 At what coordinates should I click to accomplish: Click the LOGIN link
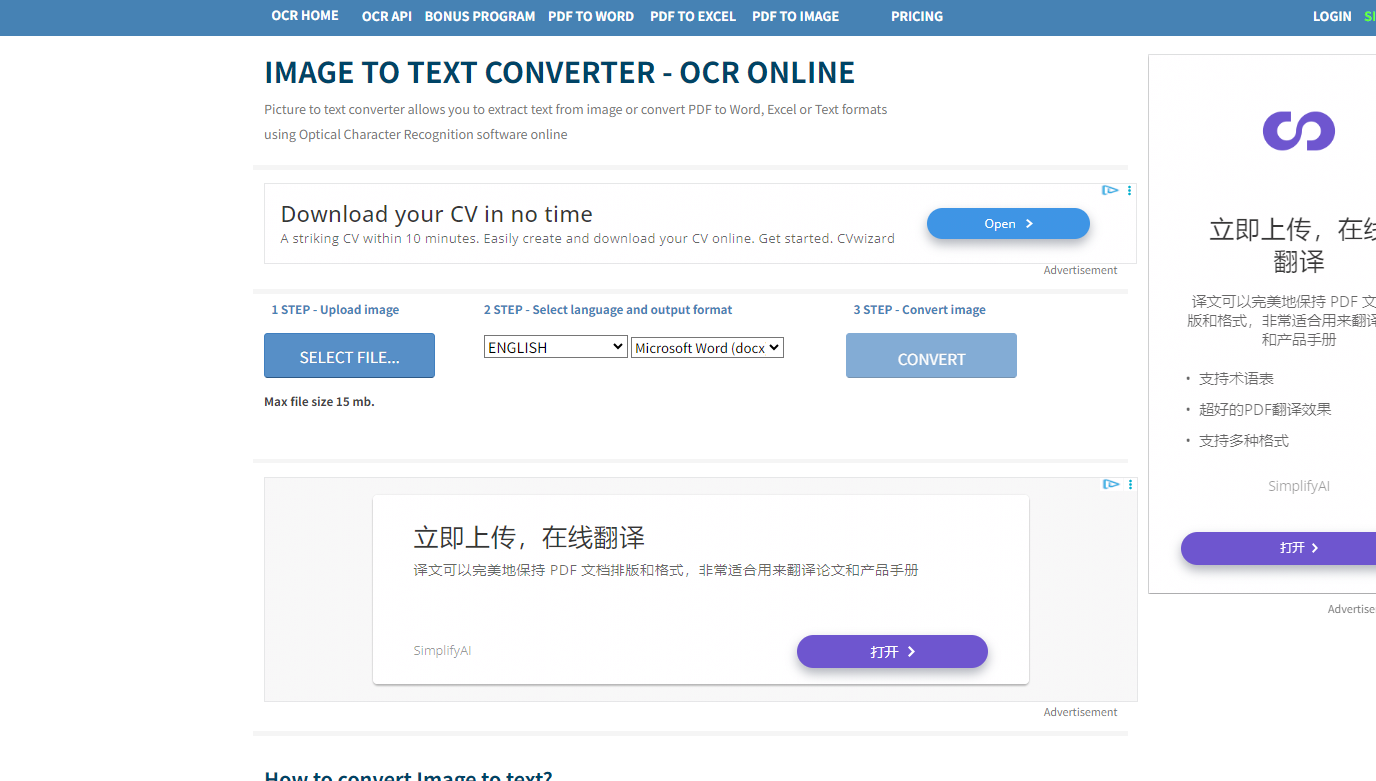1332,17
